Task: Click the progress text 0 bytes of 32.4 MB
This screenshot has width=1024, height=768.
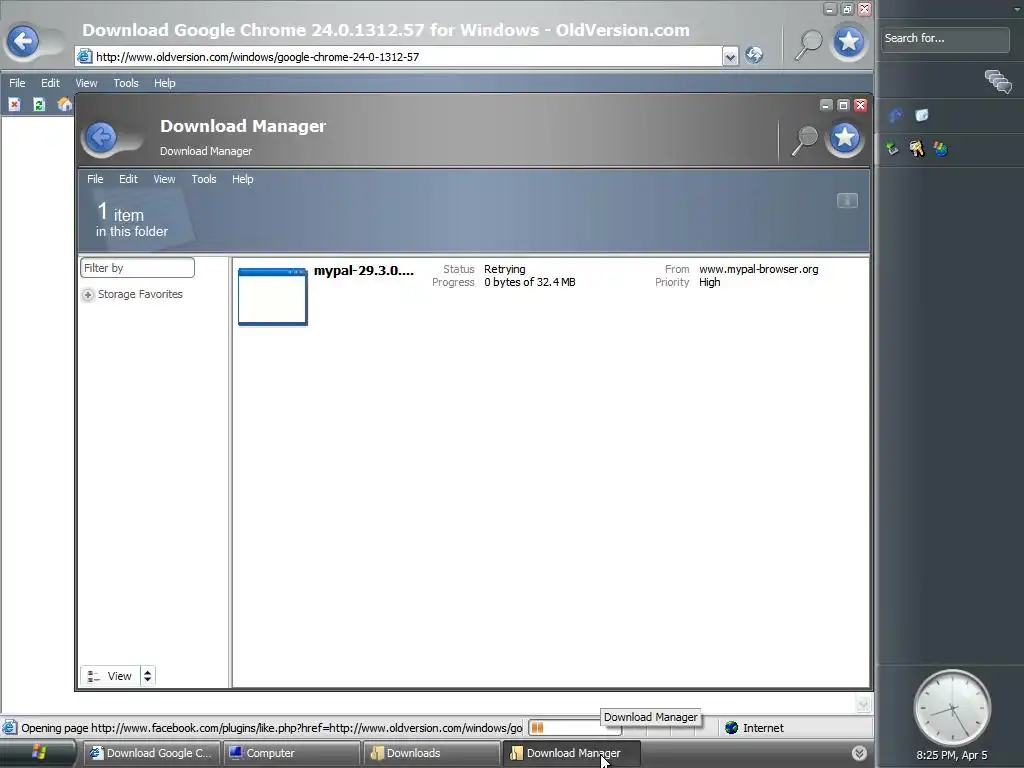Action: point(530,282)
